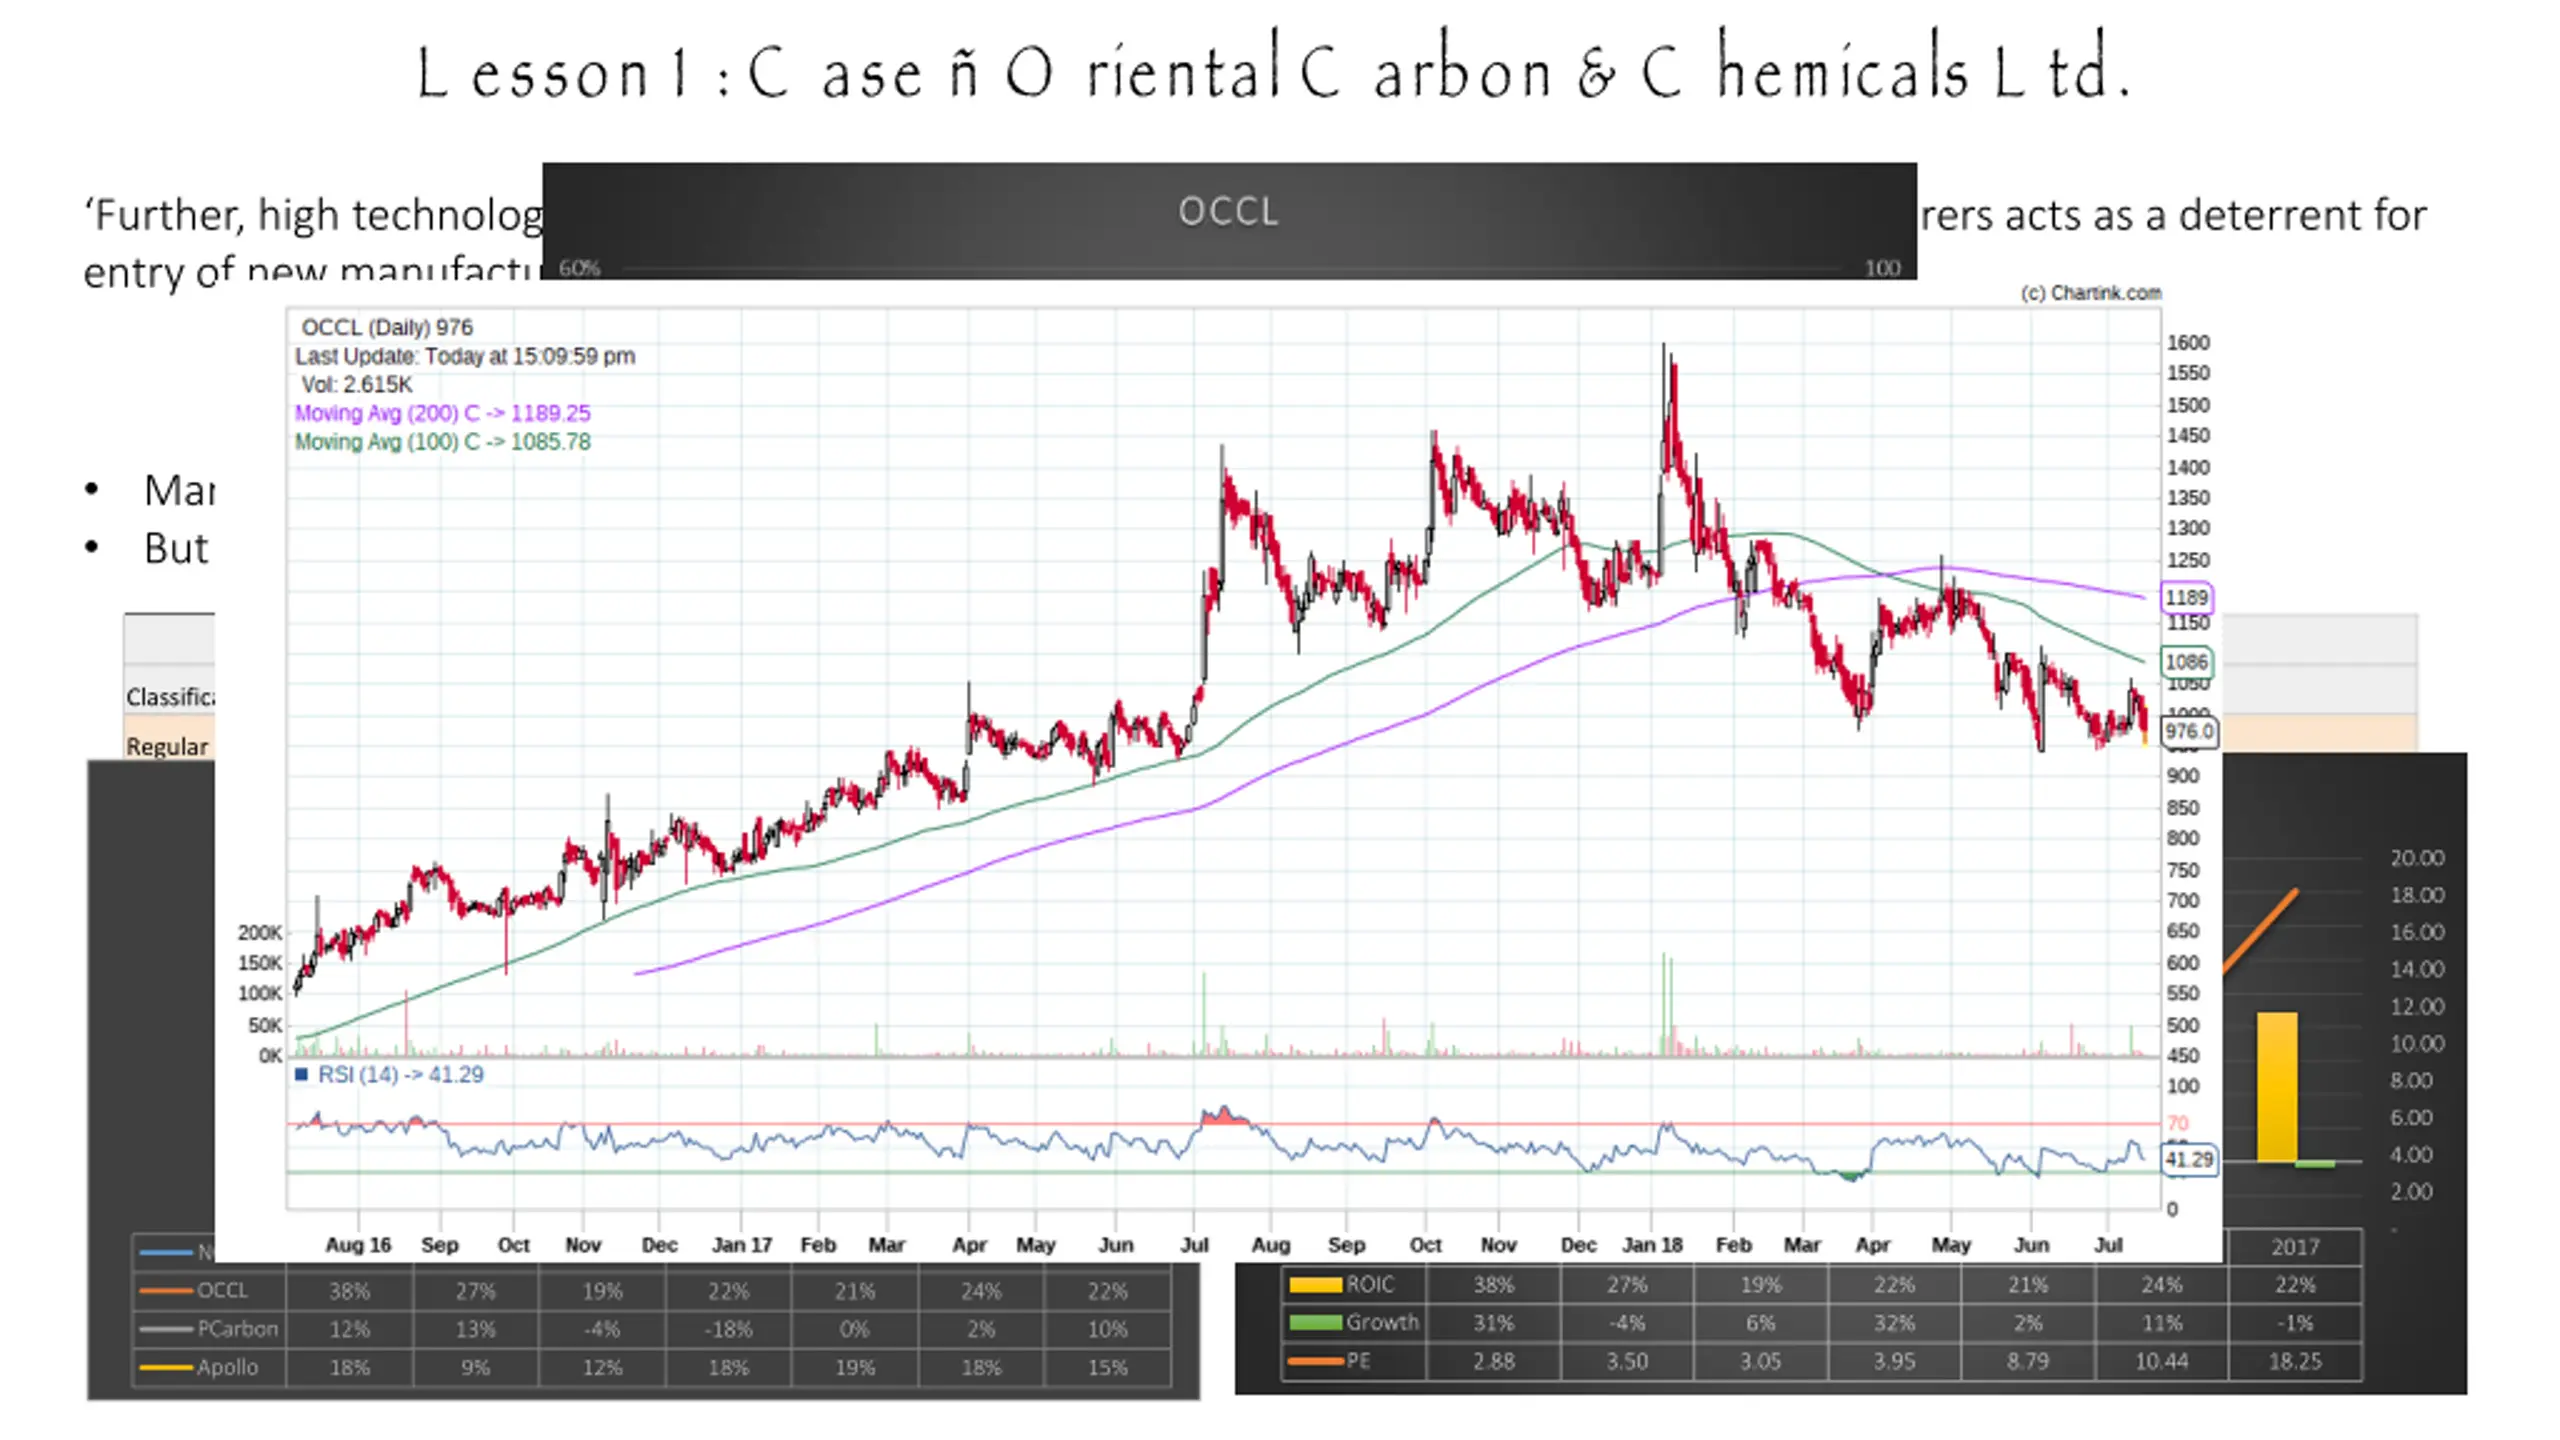Click the OCCL orange legend line in left table
The height and width of the screenshot is (1440, 2560).
pyautogui.click(x=165, y=1290)
